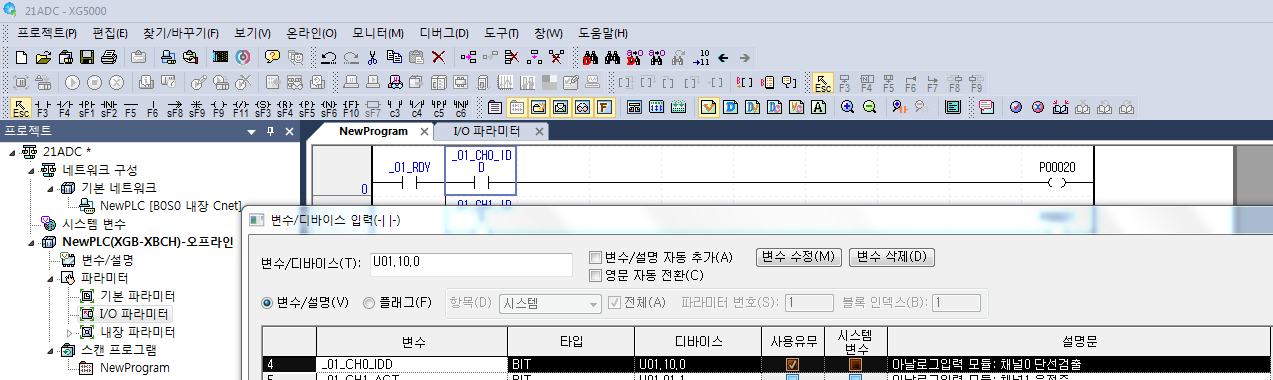Viewport: 1273px width, 380px height.
Task: Click the line-number 10→11 goto icon
Action: point(701,57)
